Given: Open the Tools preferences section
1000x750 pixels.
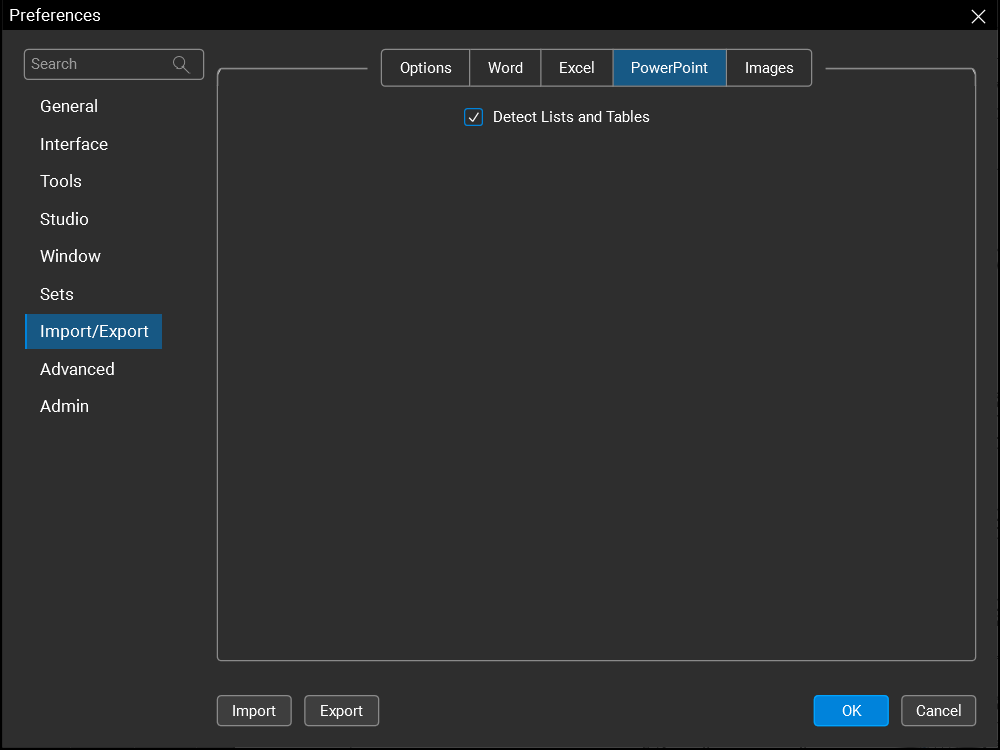Looking at the screenshot, I should click(x=61, y=181).
